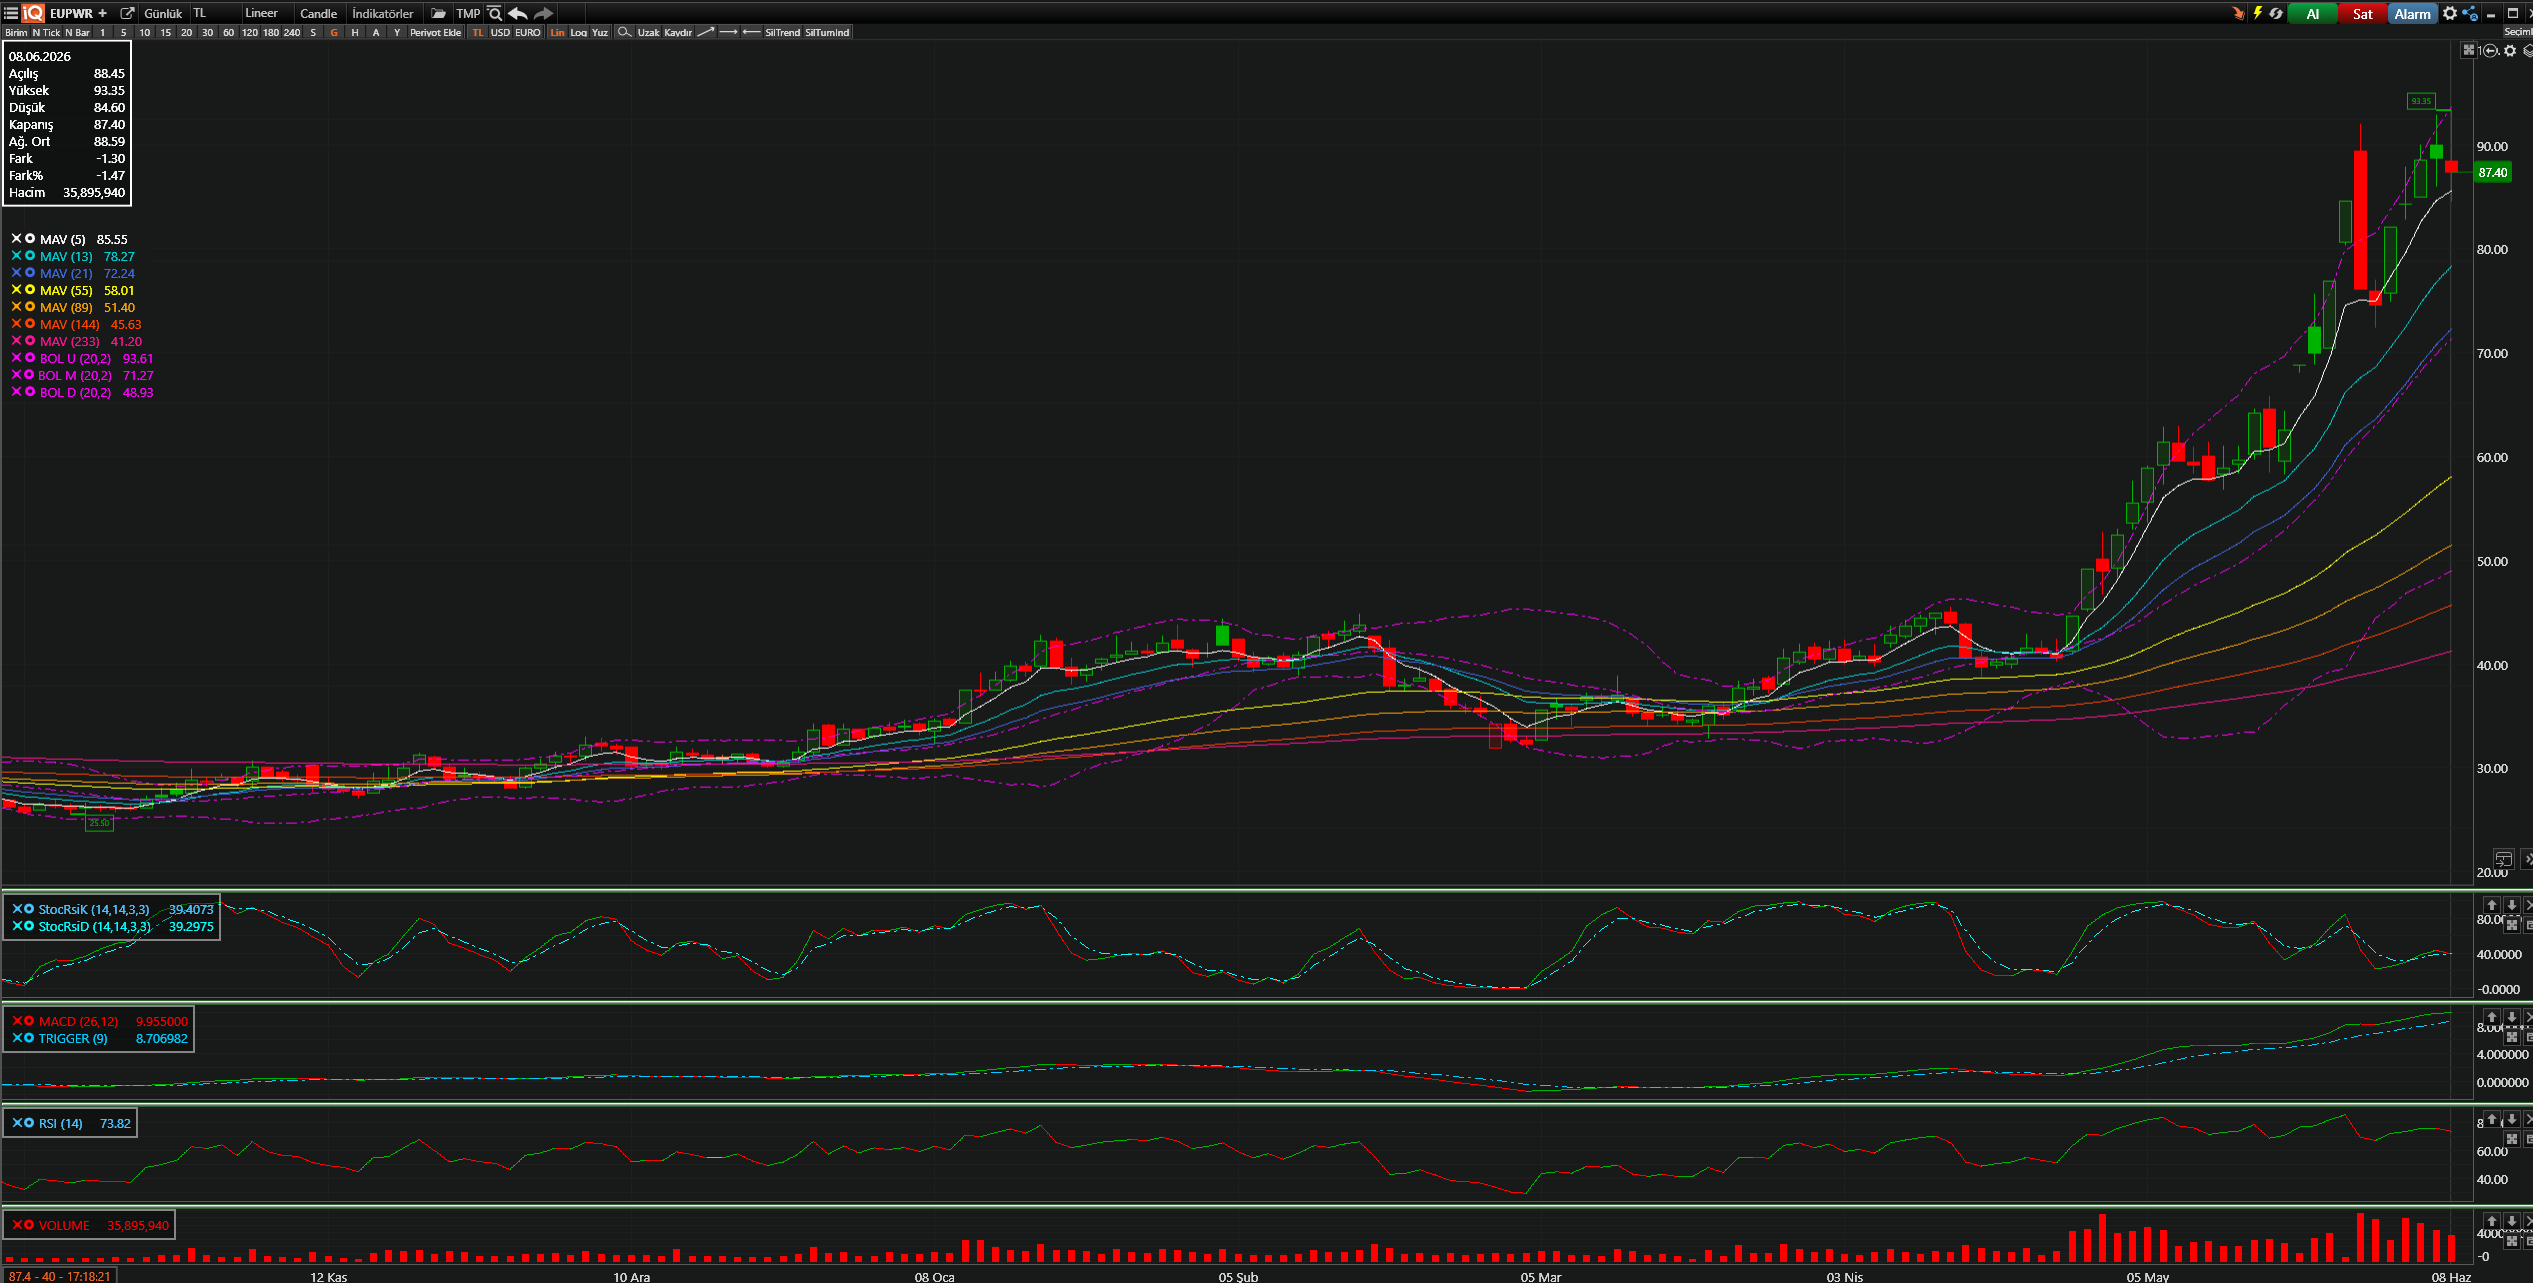
Task: Open chart settings gear above the price axis
Action: pyautogui.click(x=2510, y=50)
